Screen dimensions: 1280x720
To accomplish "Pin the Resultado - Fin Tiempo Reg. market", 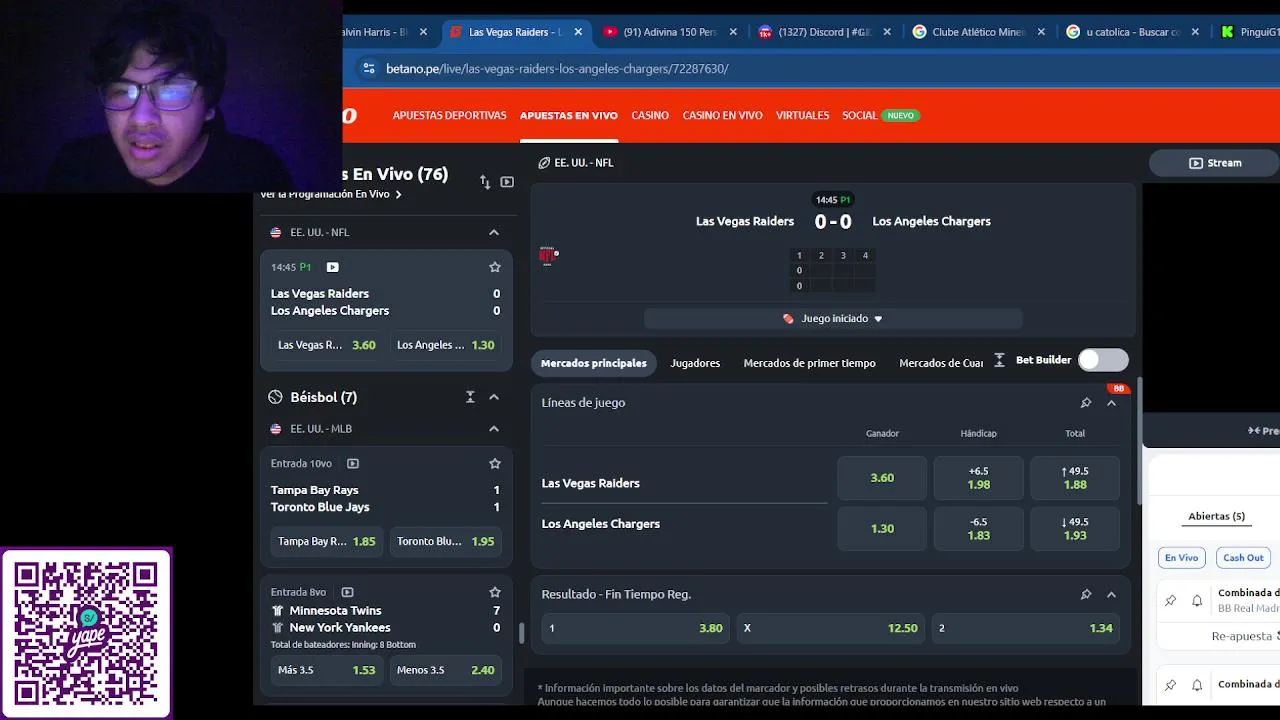I will [1086, 594].
